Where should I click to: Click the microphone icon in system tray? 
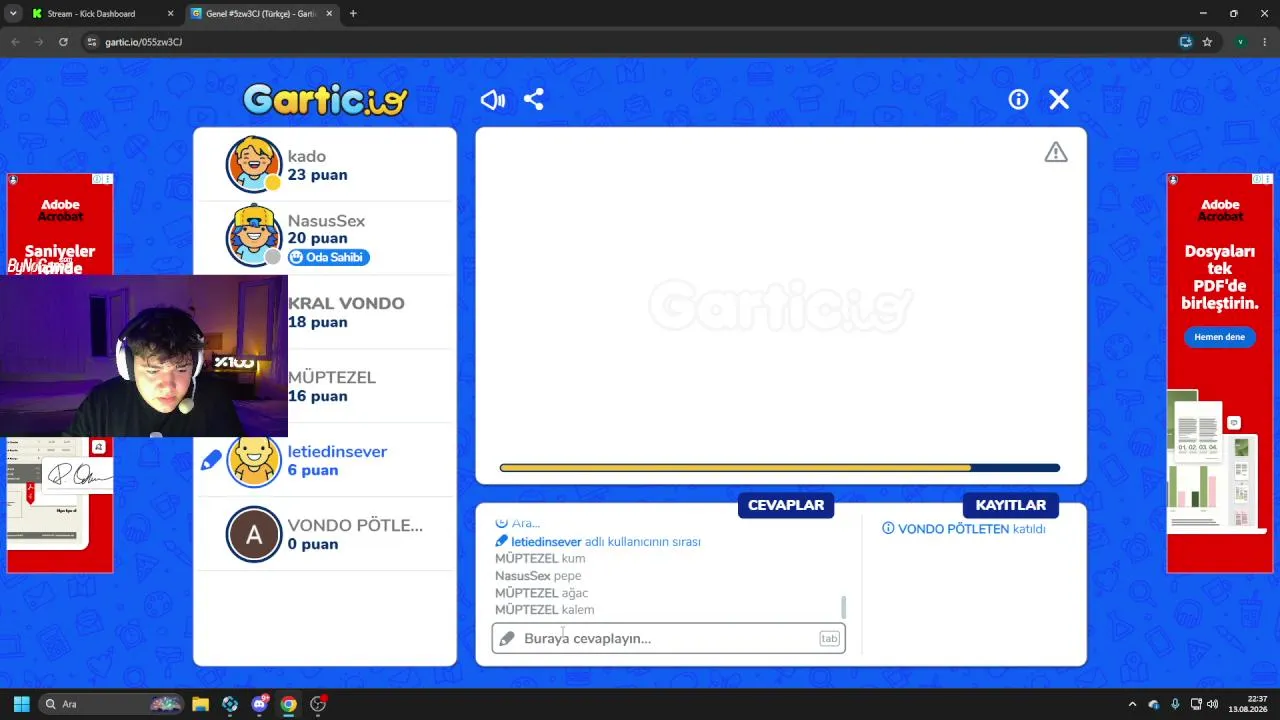1175,704
